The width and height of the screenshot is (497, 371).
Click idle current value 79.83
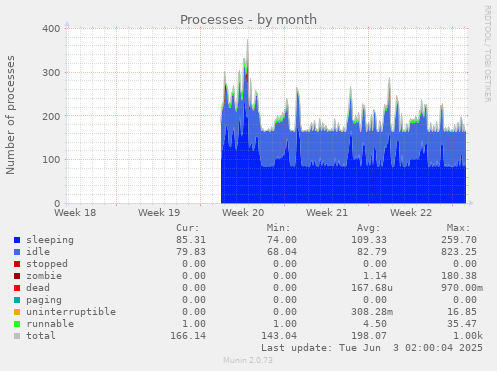(x=191, y=252)
